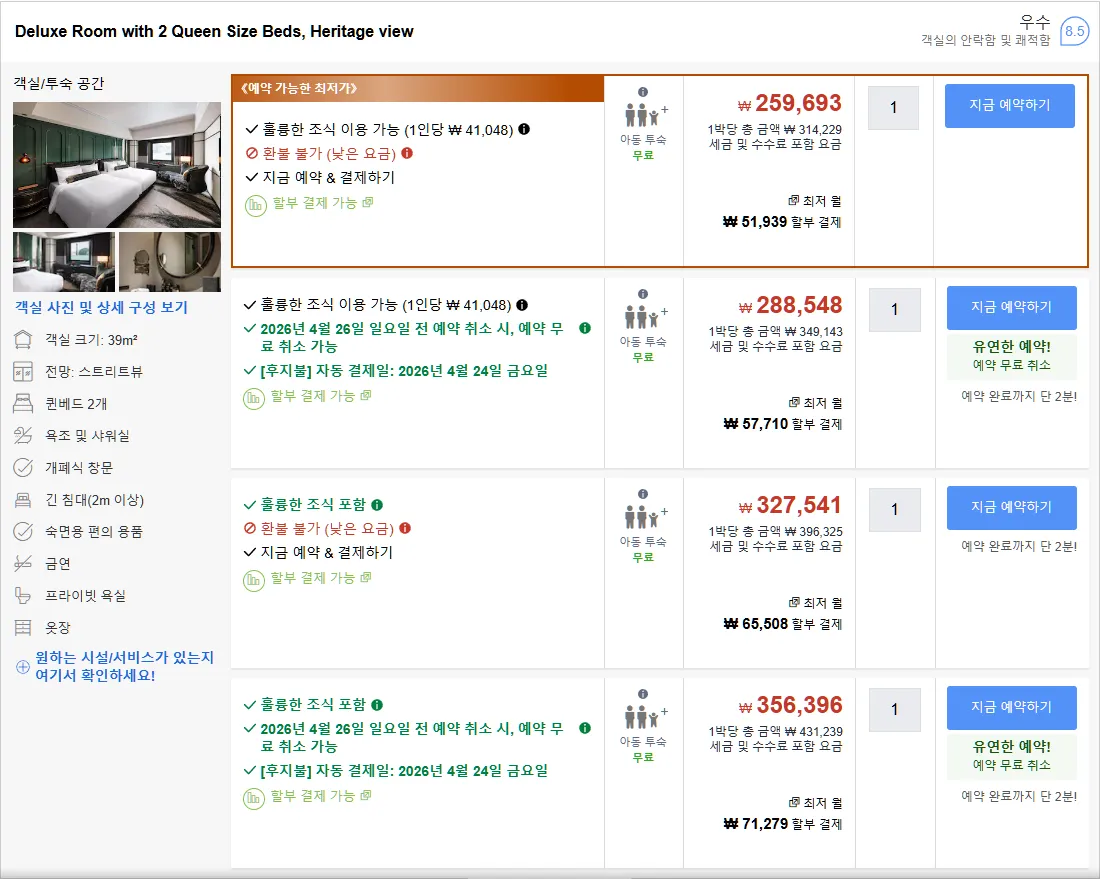Open room quantity selector for ₩288,548 rate
Viewport: 1100px width, 879px height.
tap(894, 309)
